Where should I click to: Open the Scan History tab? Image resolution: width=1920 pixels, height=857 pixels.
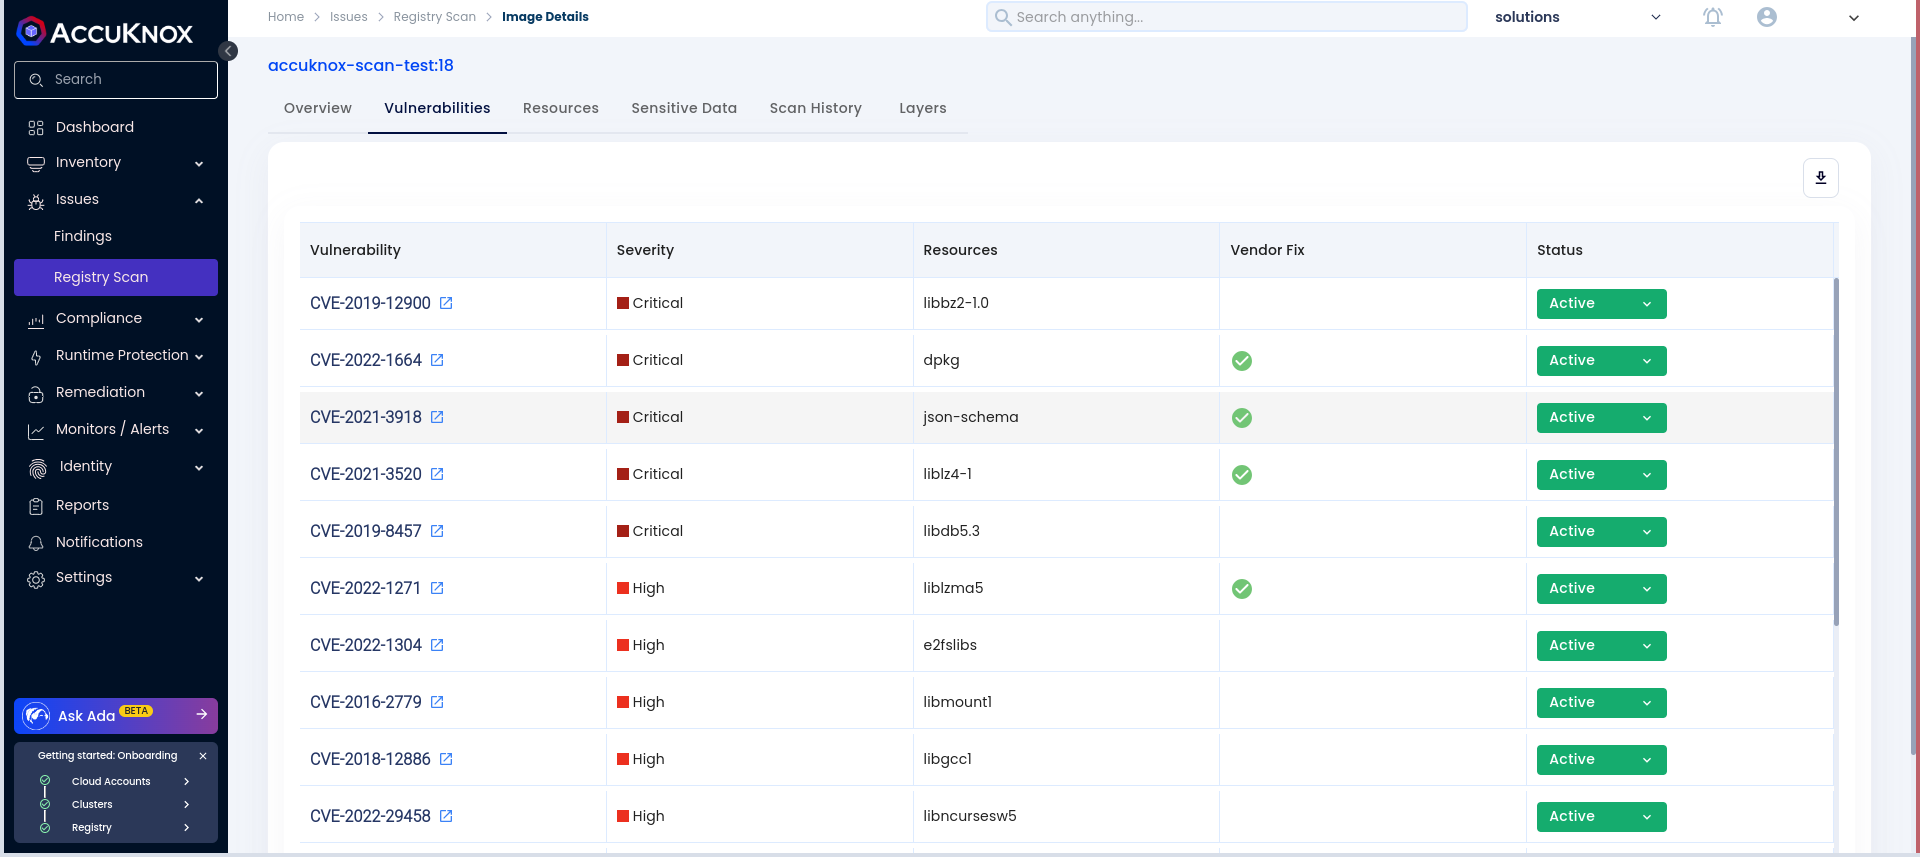pyautogui.click(x=816, y=108)
